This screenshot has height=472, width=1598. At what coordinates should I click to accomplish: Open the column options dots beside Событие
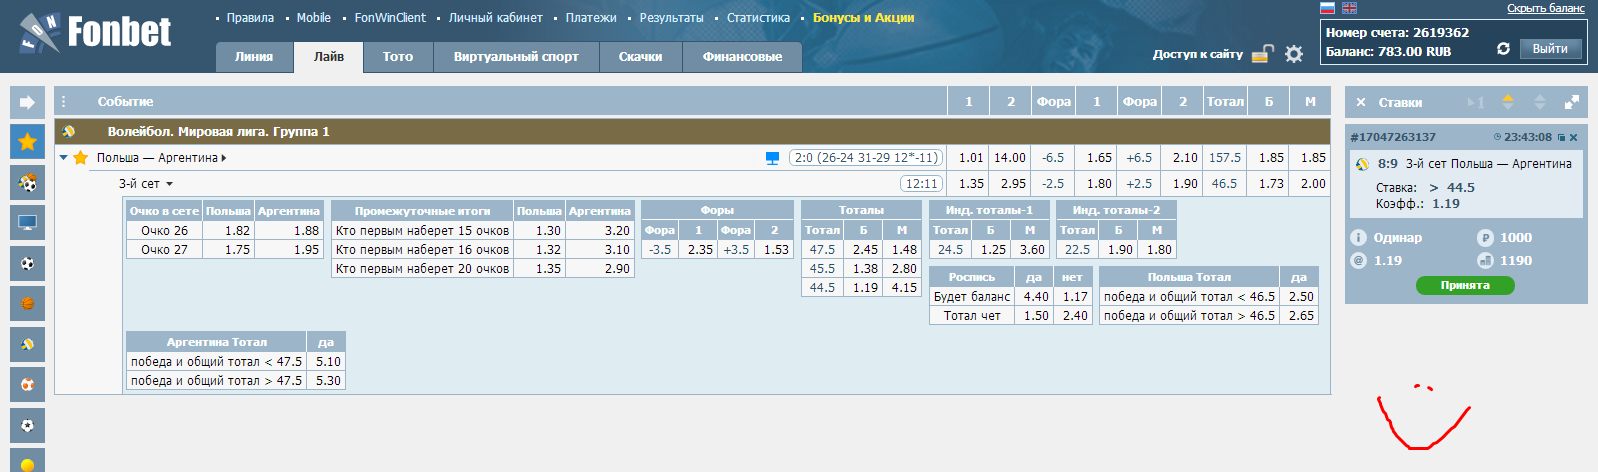(x=64, y=102)
